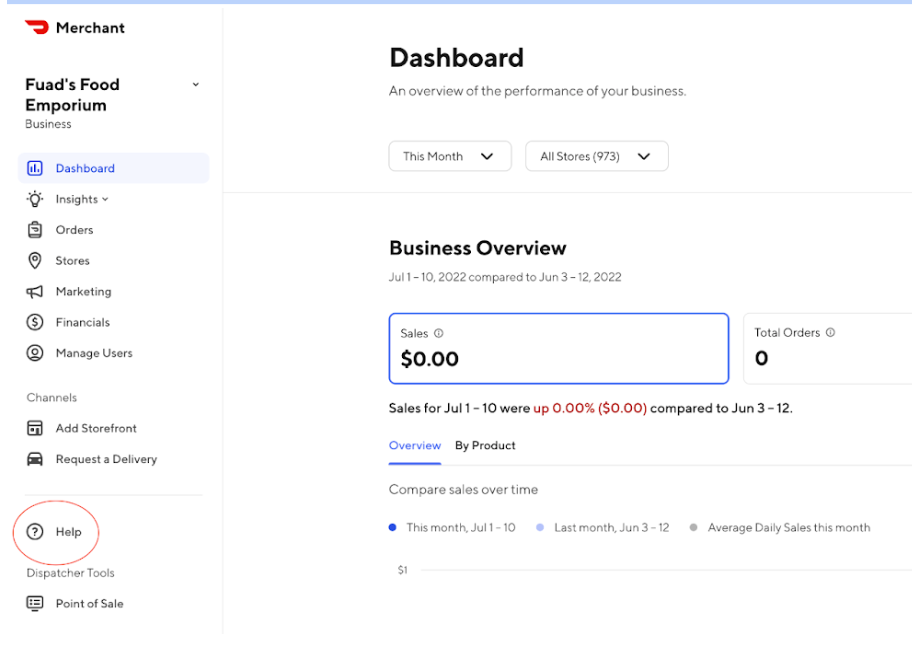Select the Overview tab
Screen dimensions: 912x650
point(414,446)
